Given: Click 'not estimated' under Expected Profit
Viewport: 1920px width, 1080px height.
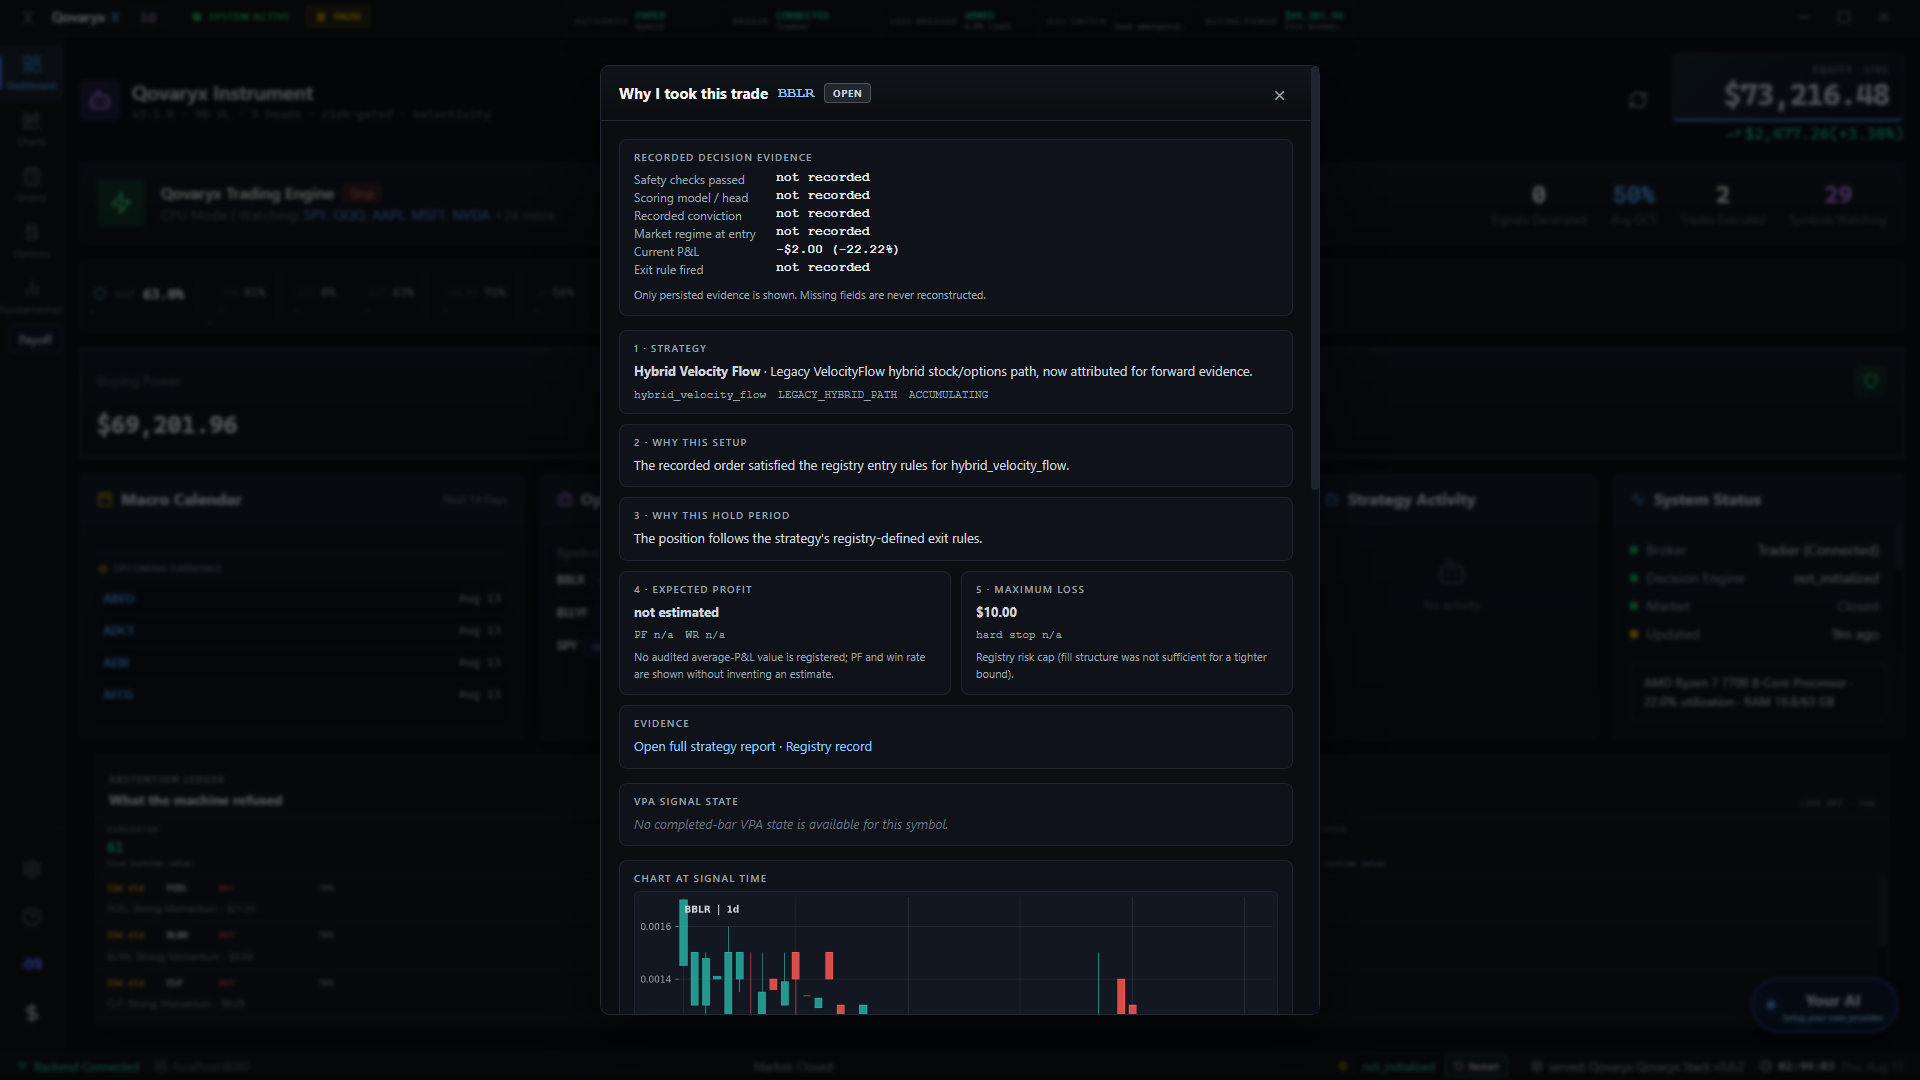Looking at the screenshot, I should [x=676, y=613].
